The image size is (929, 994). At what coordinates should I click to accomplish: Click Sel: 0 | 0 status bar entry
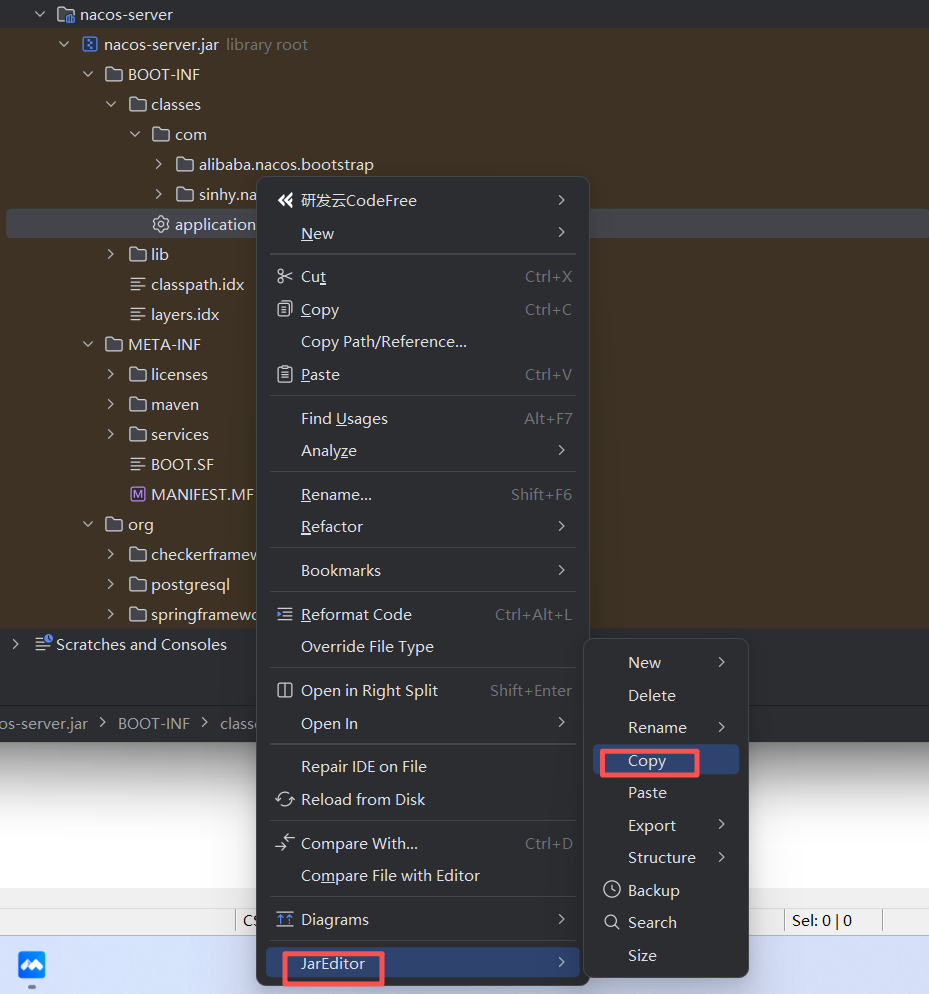[x=821, y=920]
